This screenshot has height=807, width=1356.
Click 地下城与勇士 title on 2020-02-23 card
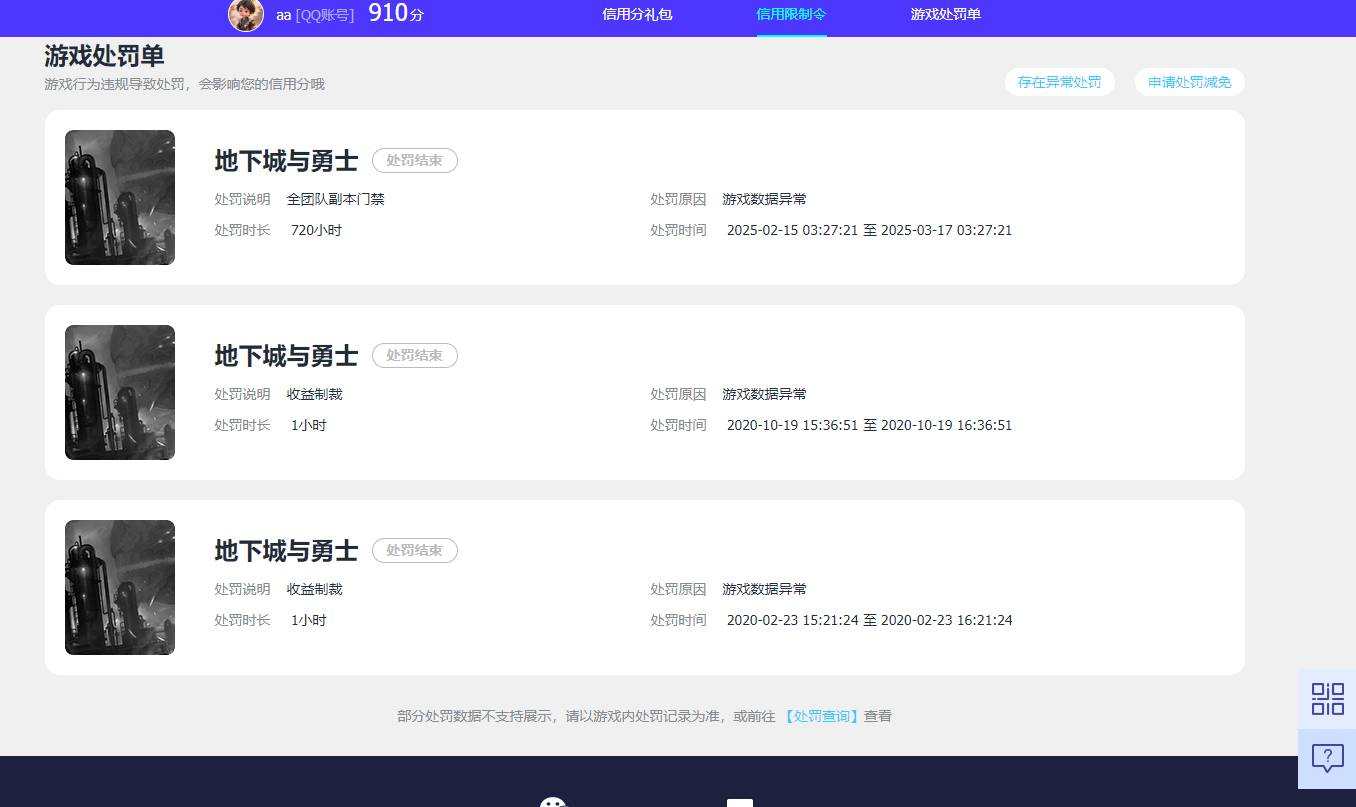click(286, 550)
